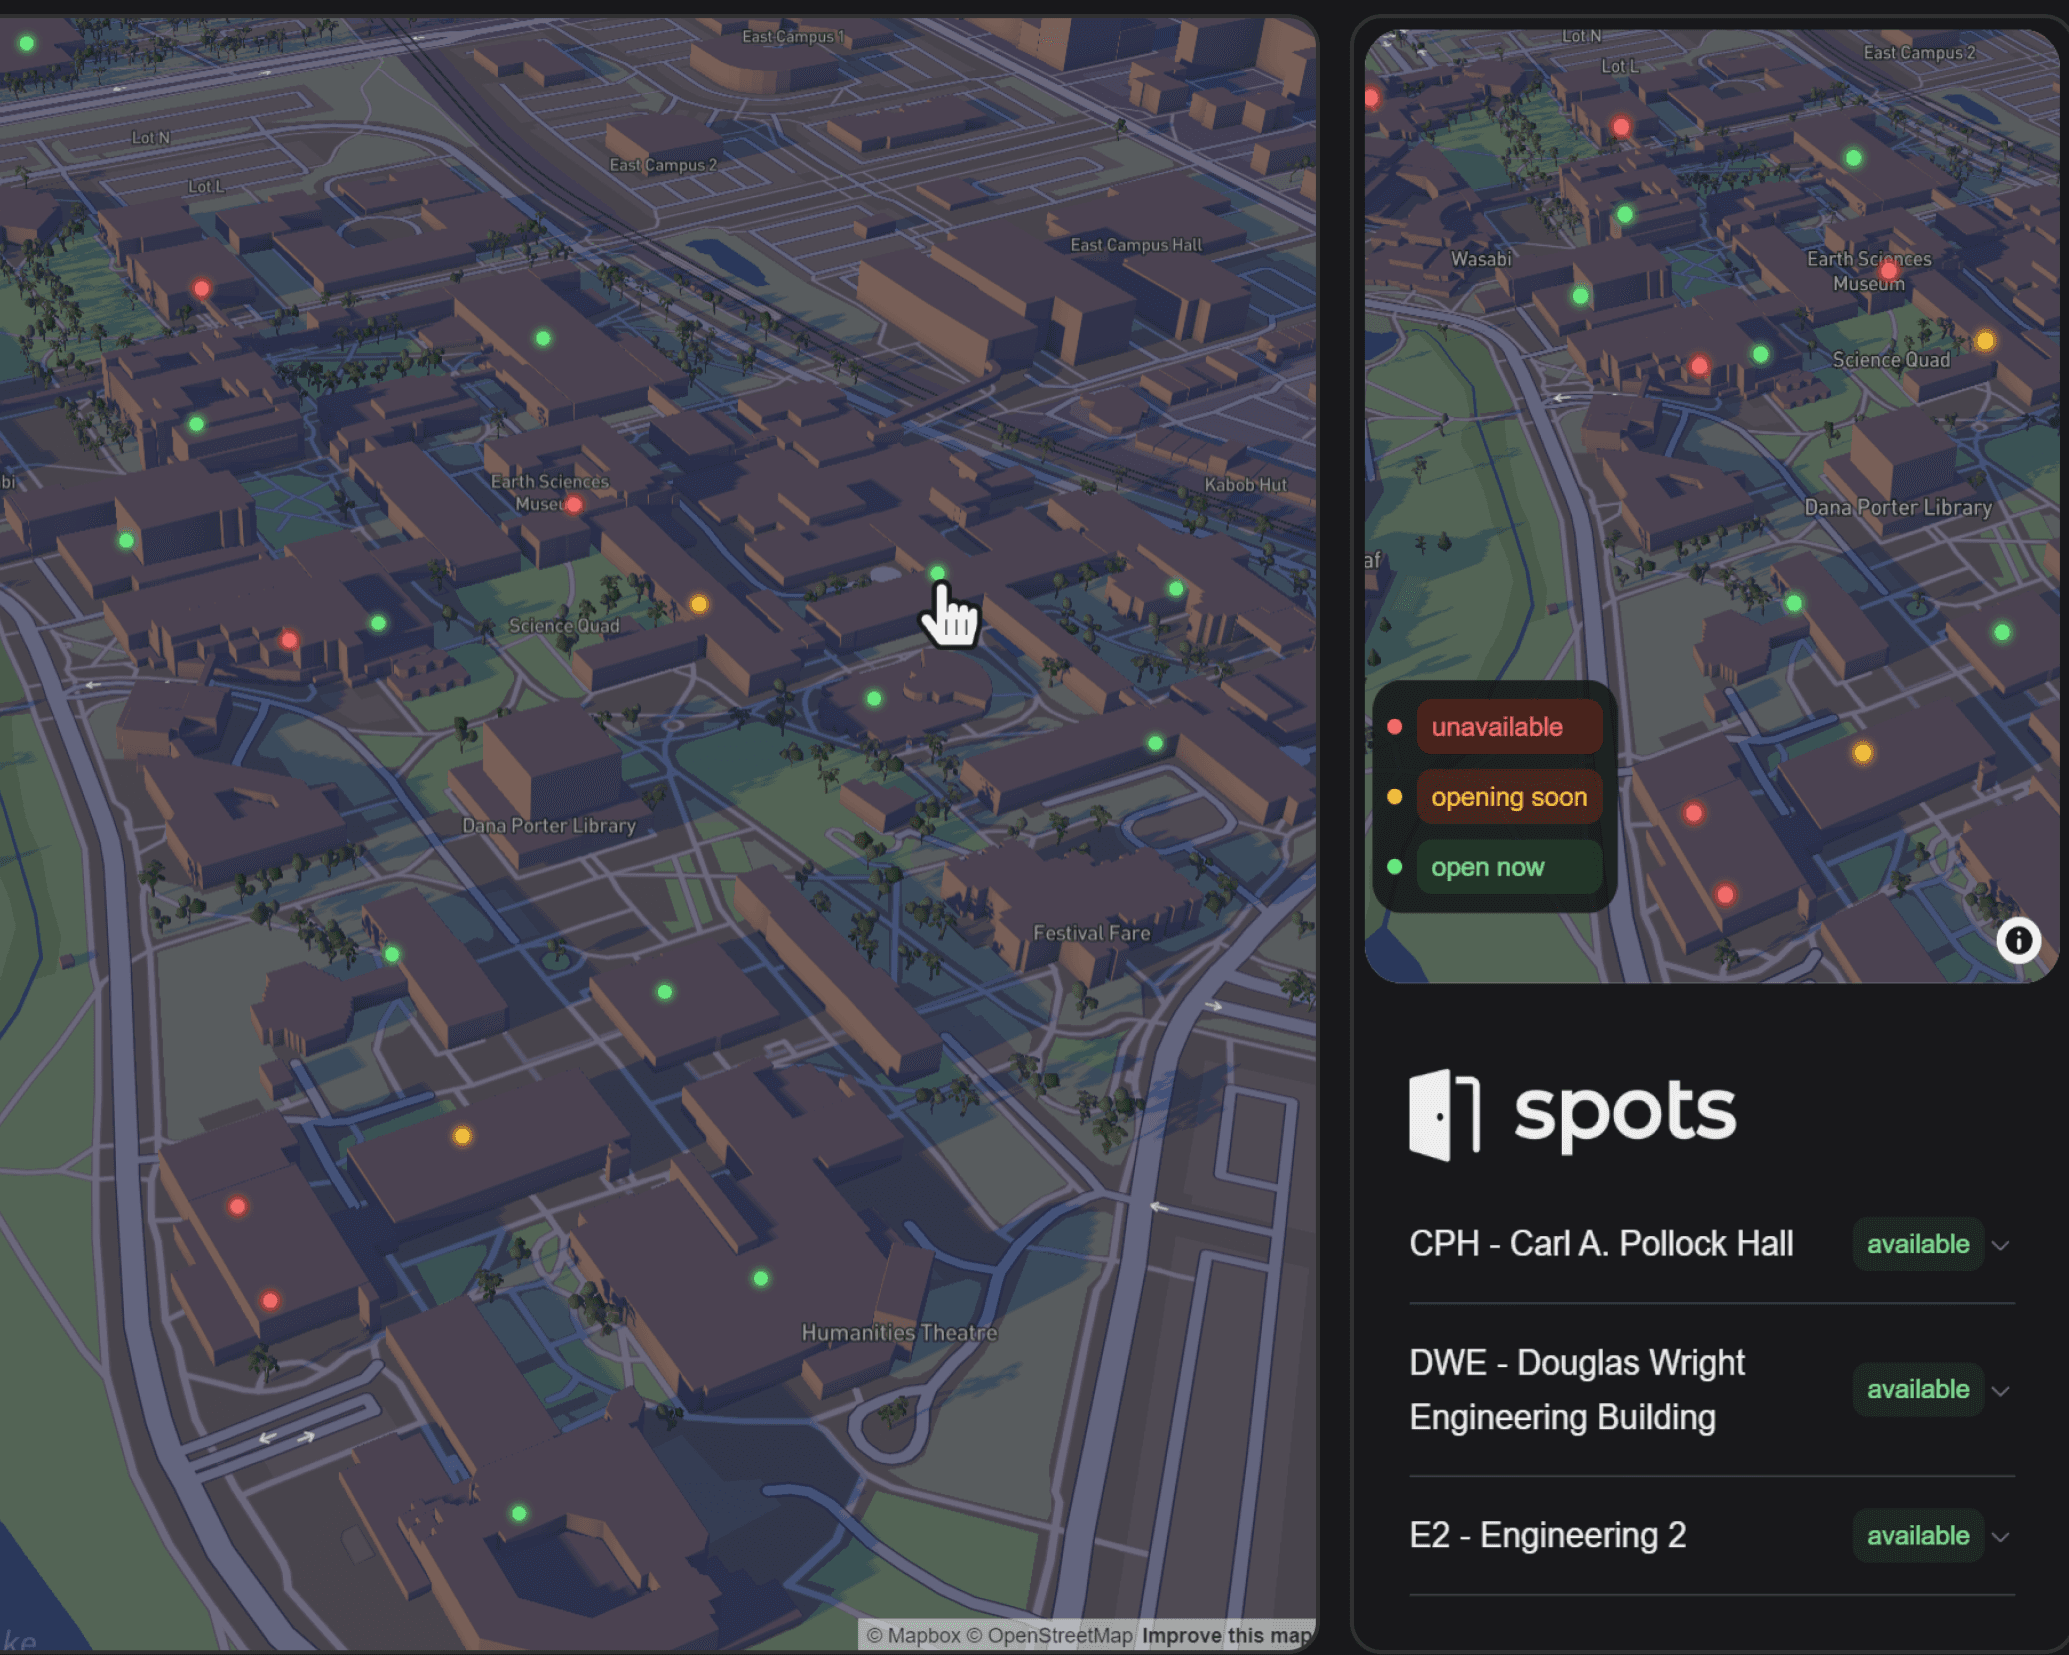Open the info icon on the minimap

pos(2019,940)
